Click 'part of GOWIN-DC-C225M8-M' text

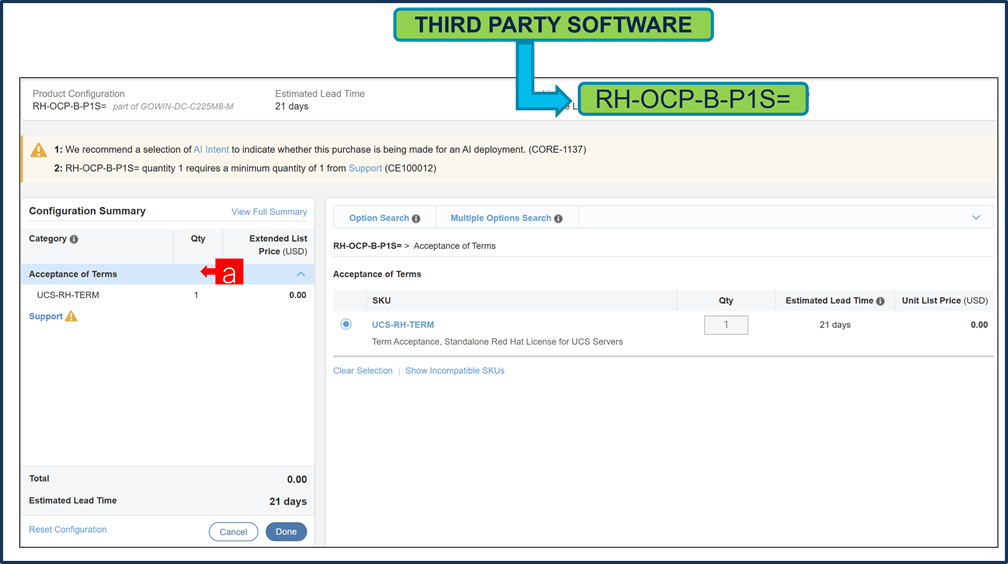(x=173, y=107)
